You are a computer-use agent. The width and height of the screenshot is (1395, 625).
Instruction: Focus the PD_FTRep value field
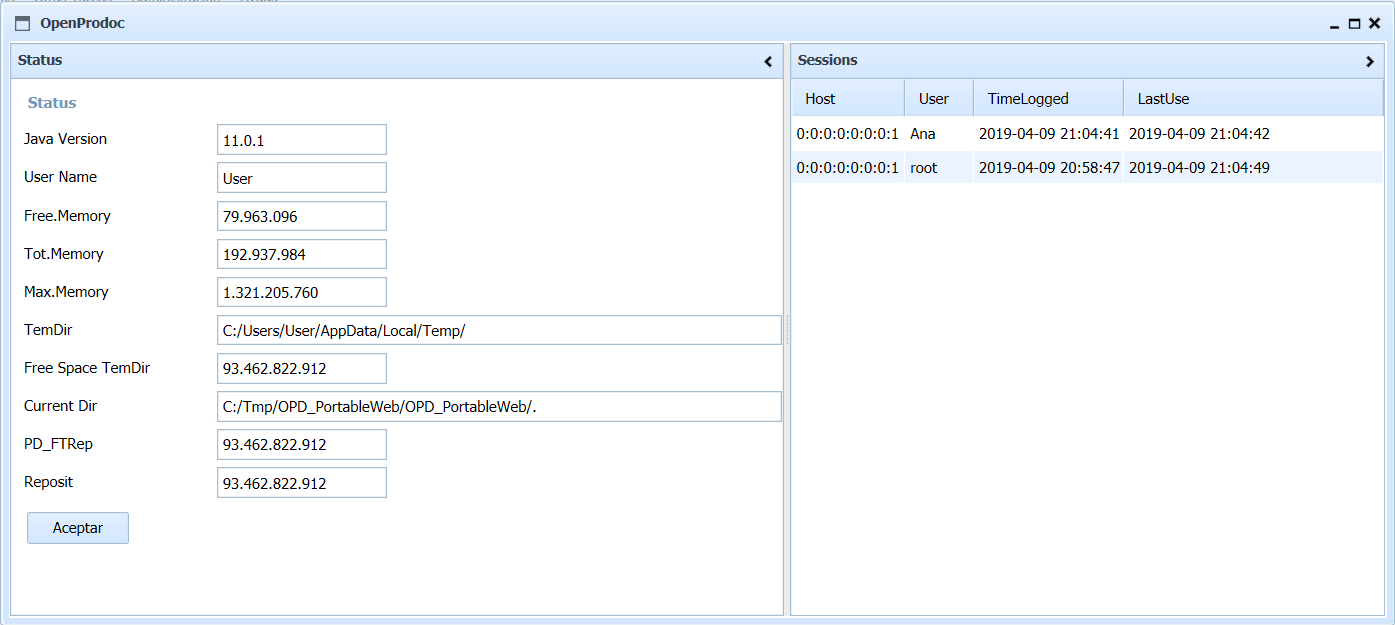point(302,444)
